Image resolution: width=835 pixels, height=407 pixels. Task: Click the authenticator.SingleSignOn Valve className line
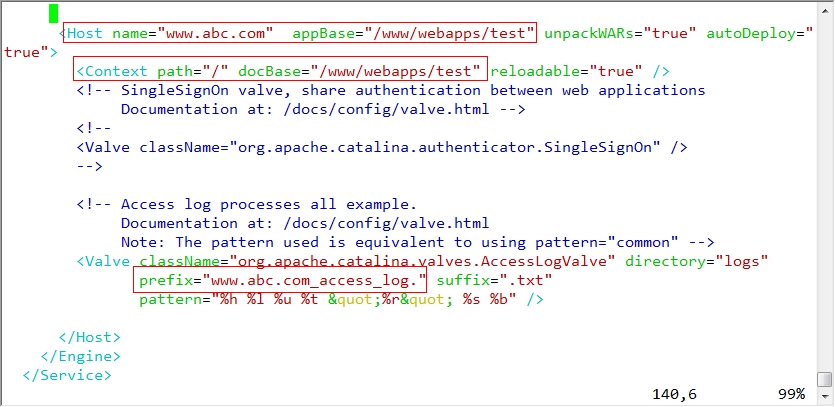pos(382,148)
